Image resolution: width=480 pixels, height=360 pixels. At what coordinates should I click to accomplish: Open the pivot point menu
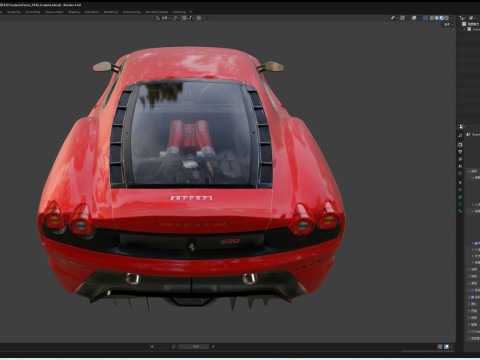pyautogui.click(x=176, y=18)
